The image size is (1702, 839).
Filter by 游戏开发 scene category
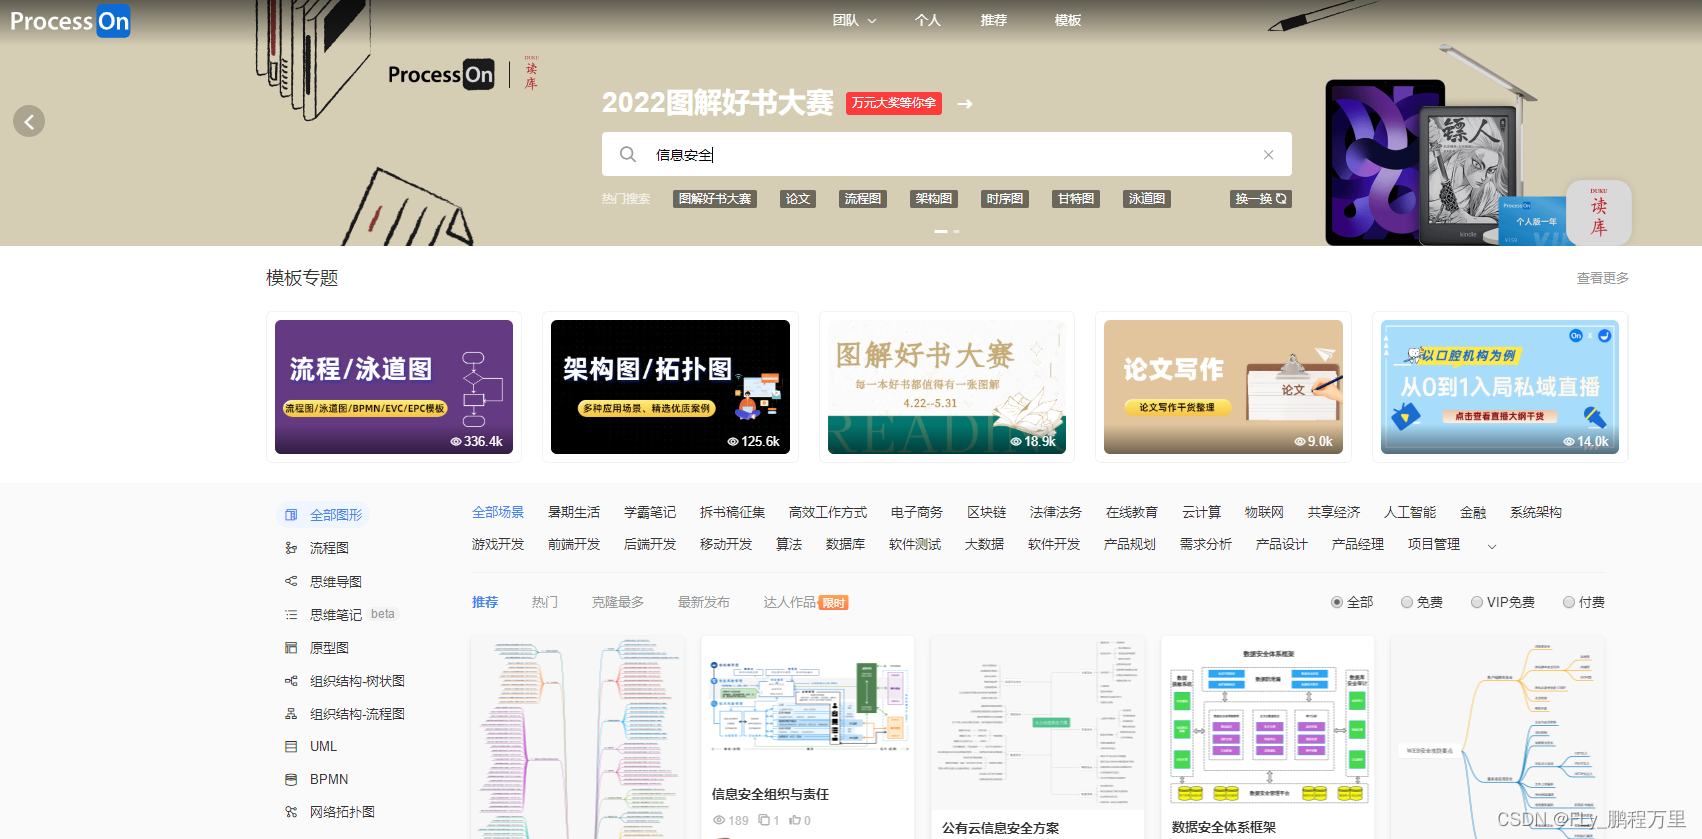(498, 544)
